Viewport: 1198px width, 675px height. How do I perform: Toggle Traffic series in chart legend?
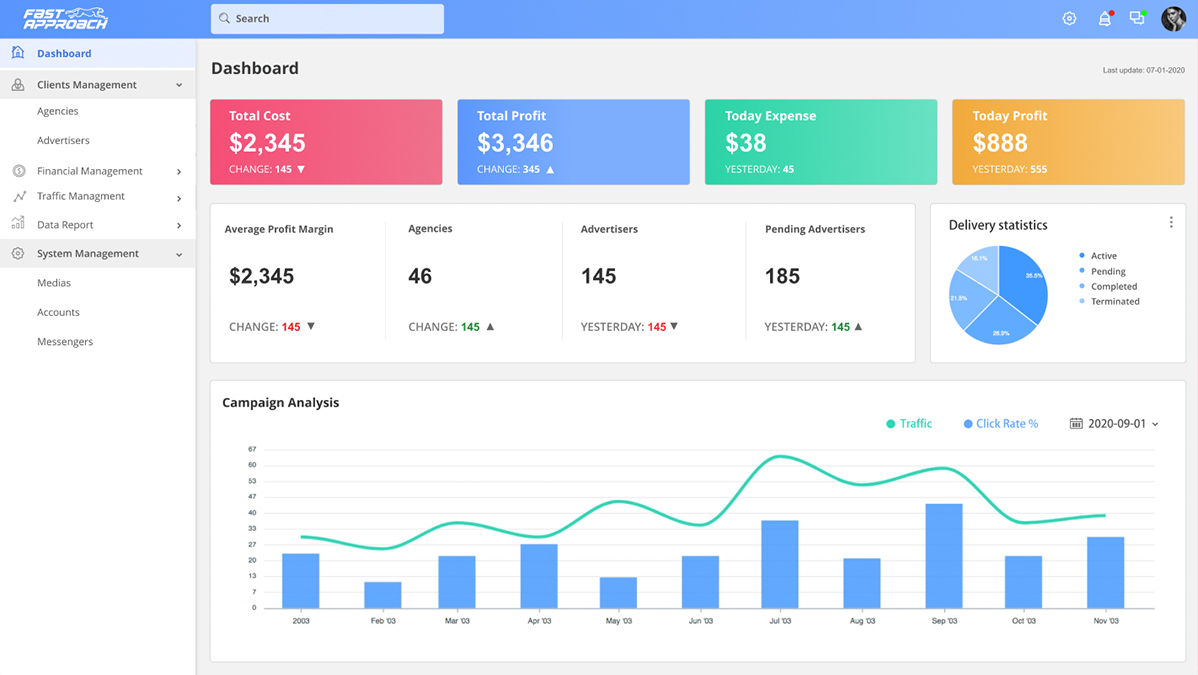pyautogui.click(x=909, y=424)
